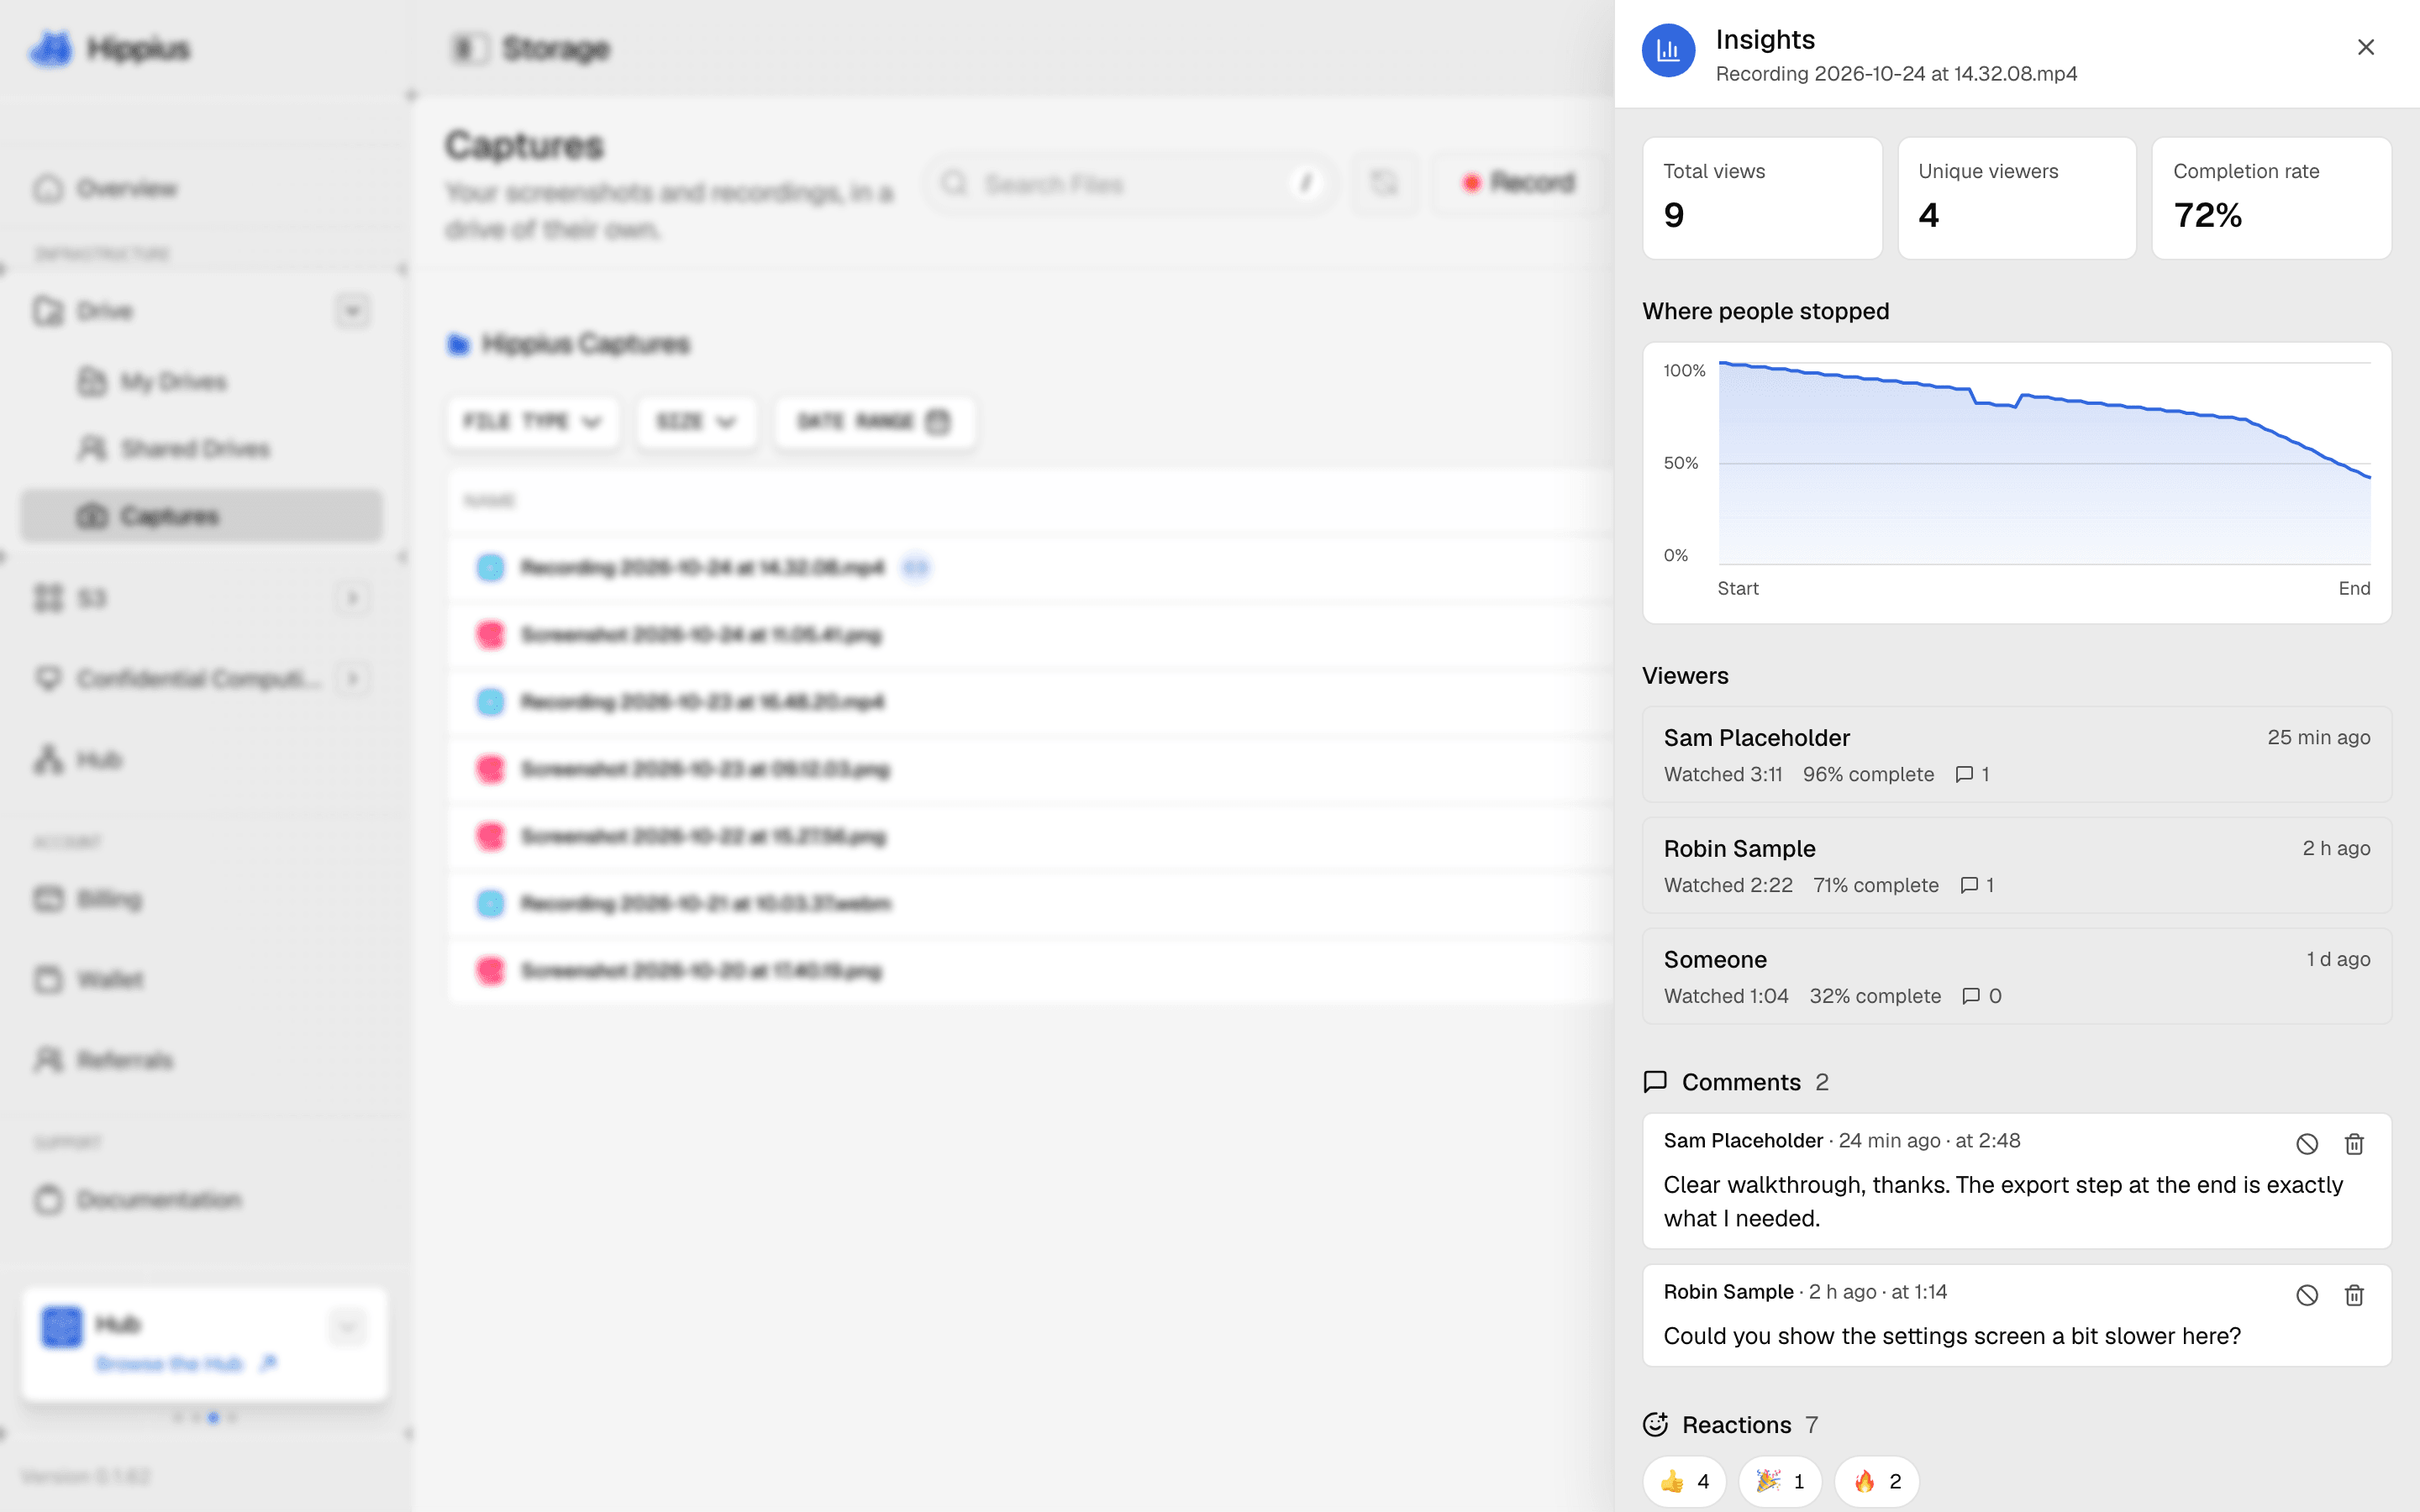Click the Insights chart icon in header
The image size is (2420, 1512).
point(1668,50)
